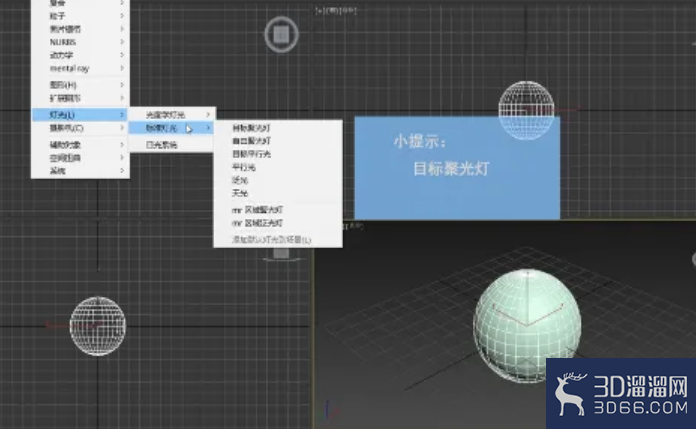
Task: Open the 系统 menu entry
Action: [80, 171]
